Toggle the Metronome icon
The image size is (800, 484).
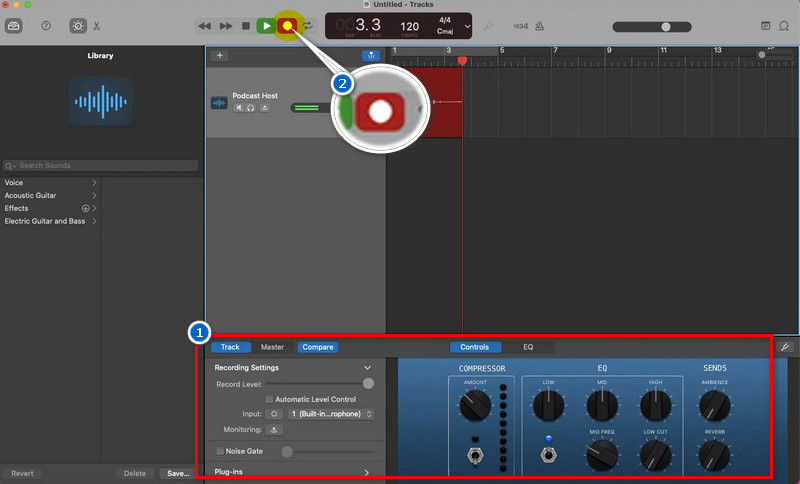pyautogui.click(x=539, y=26)
